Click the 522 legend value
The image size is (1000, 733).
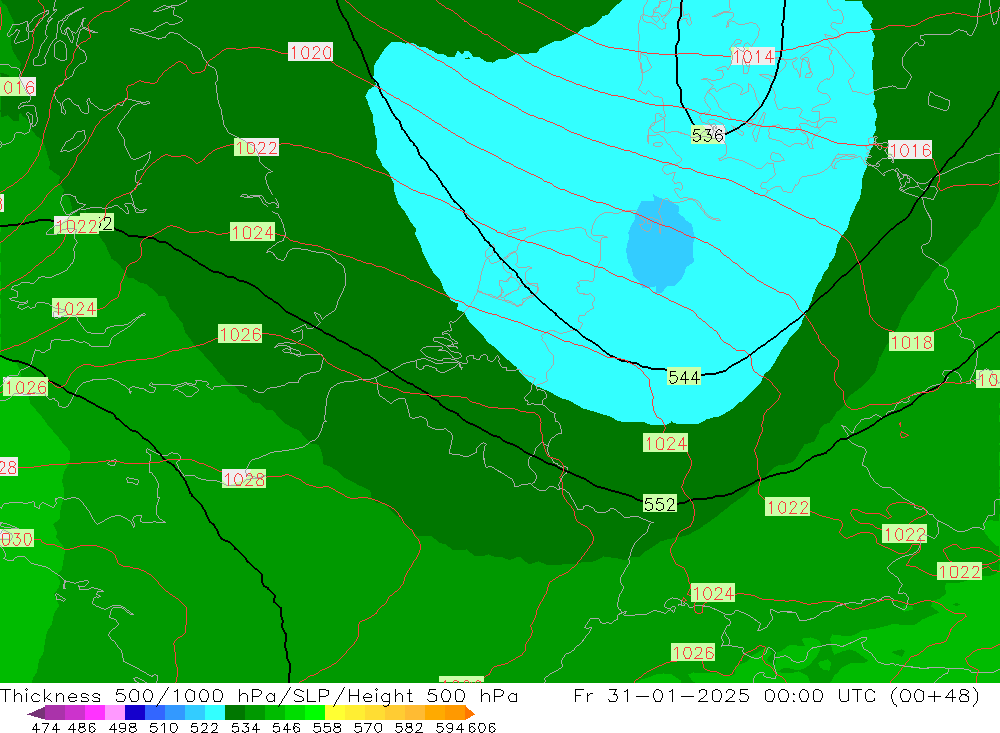[x=204, y=727]
